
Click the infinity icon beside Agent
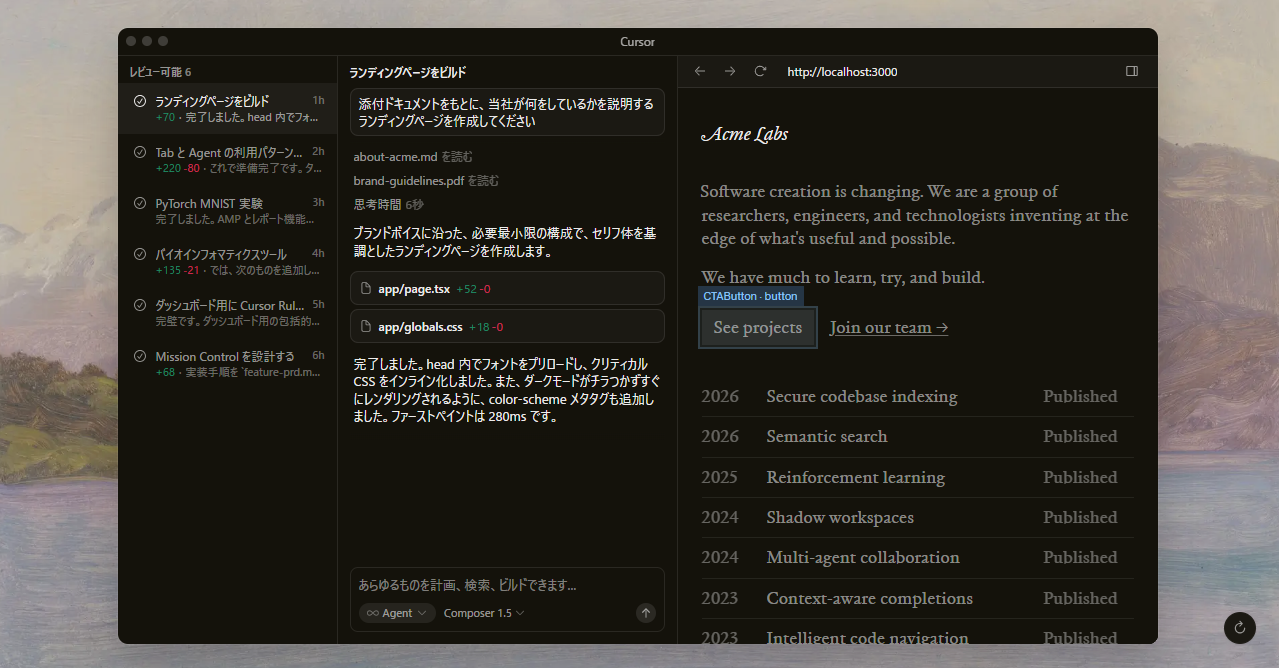point(370,613)
